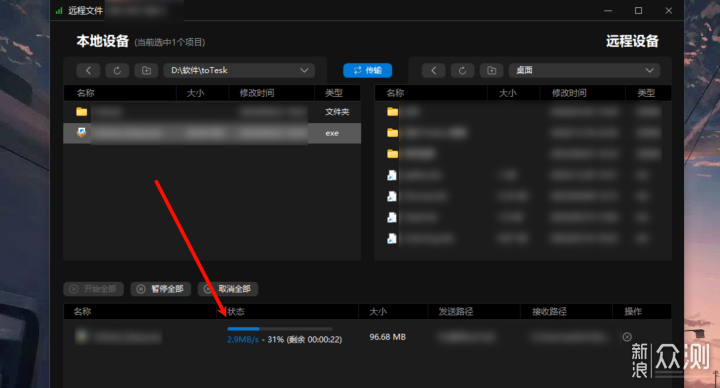
Task: Click the transfer progress bar at 31%
Action: click(280, 329)
